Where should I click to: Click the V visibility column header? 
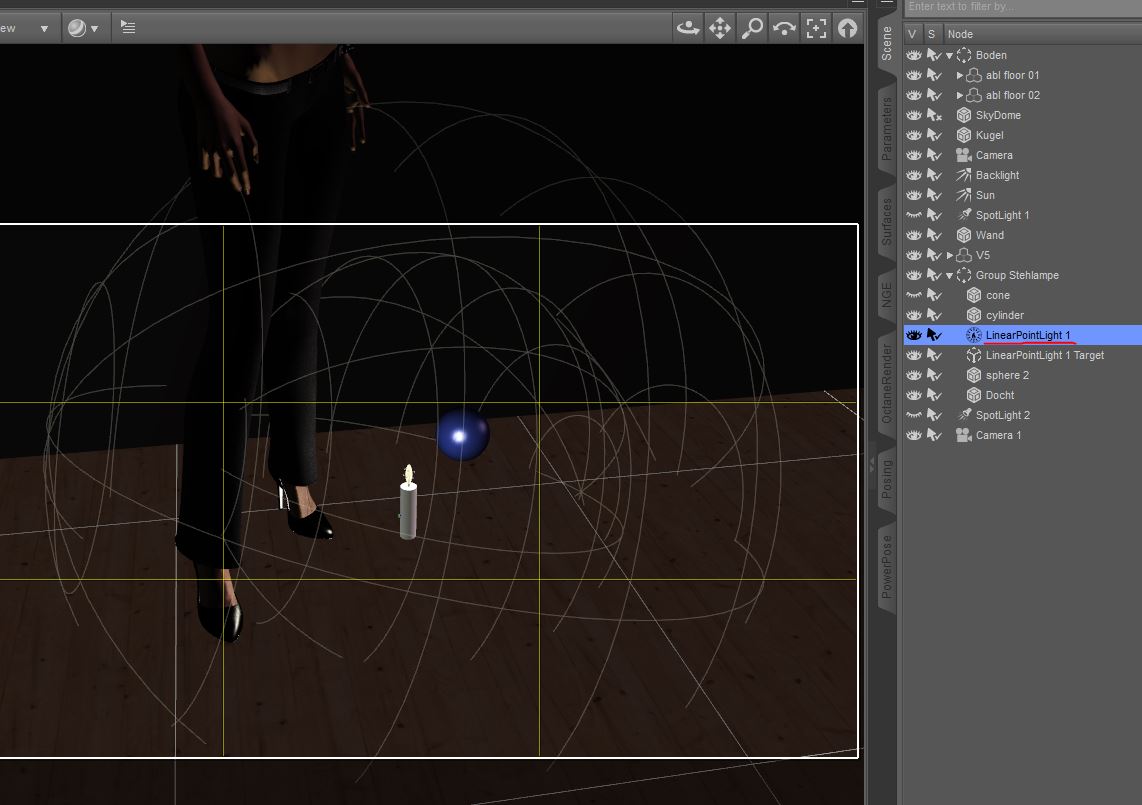pyautogui.click(x=912, y=34)
